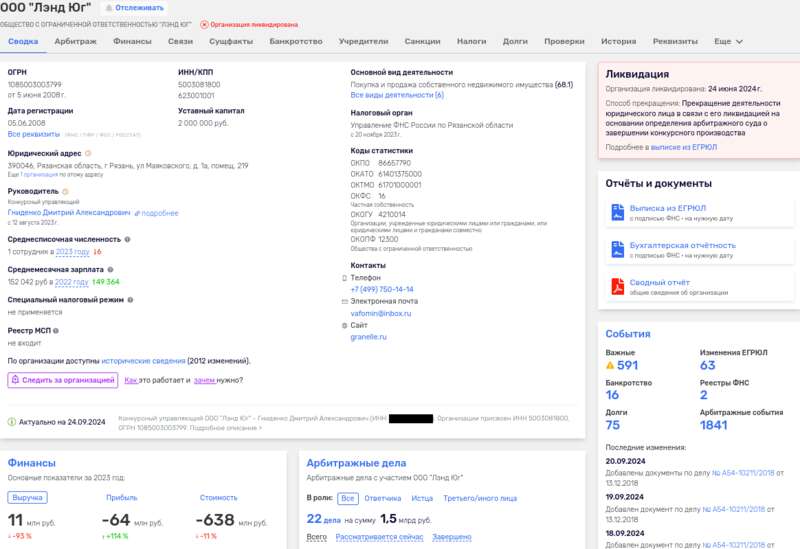
Task: Open the Учредители tab
Action: pyautogui.click(x=363, y=41)
